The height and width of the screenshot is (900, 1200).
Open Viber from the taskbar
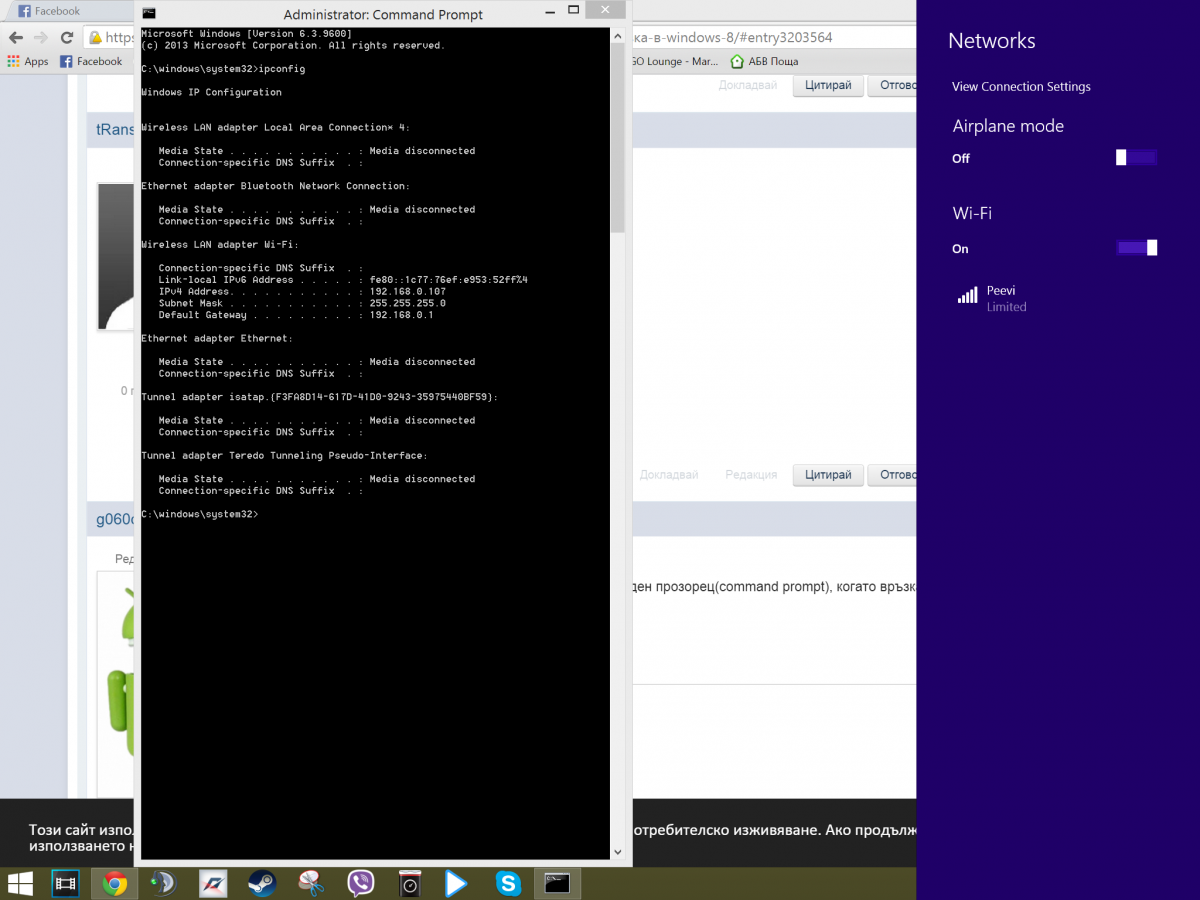360,883
